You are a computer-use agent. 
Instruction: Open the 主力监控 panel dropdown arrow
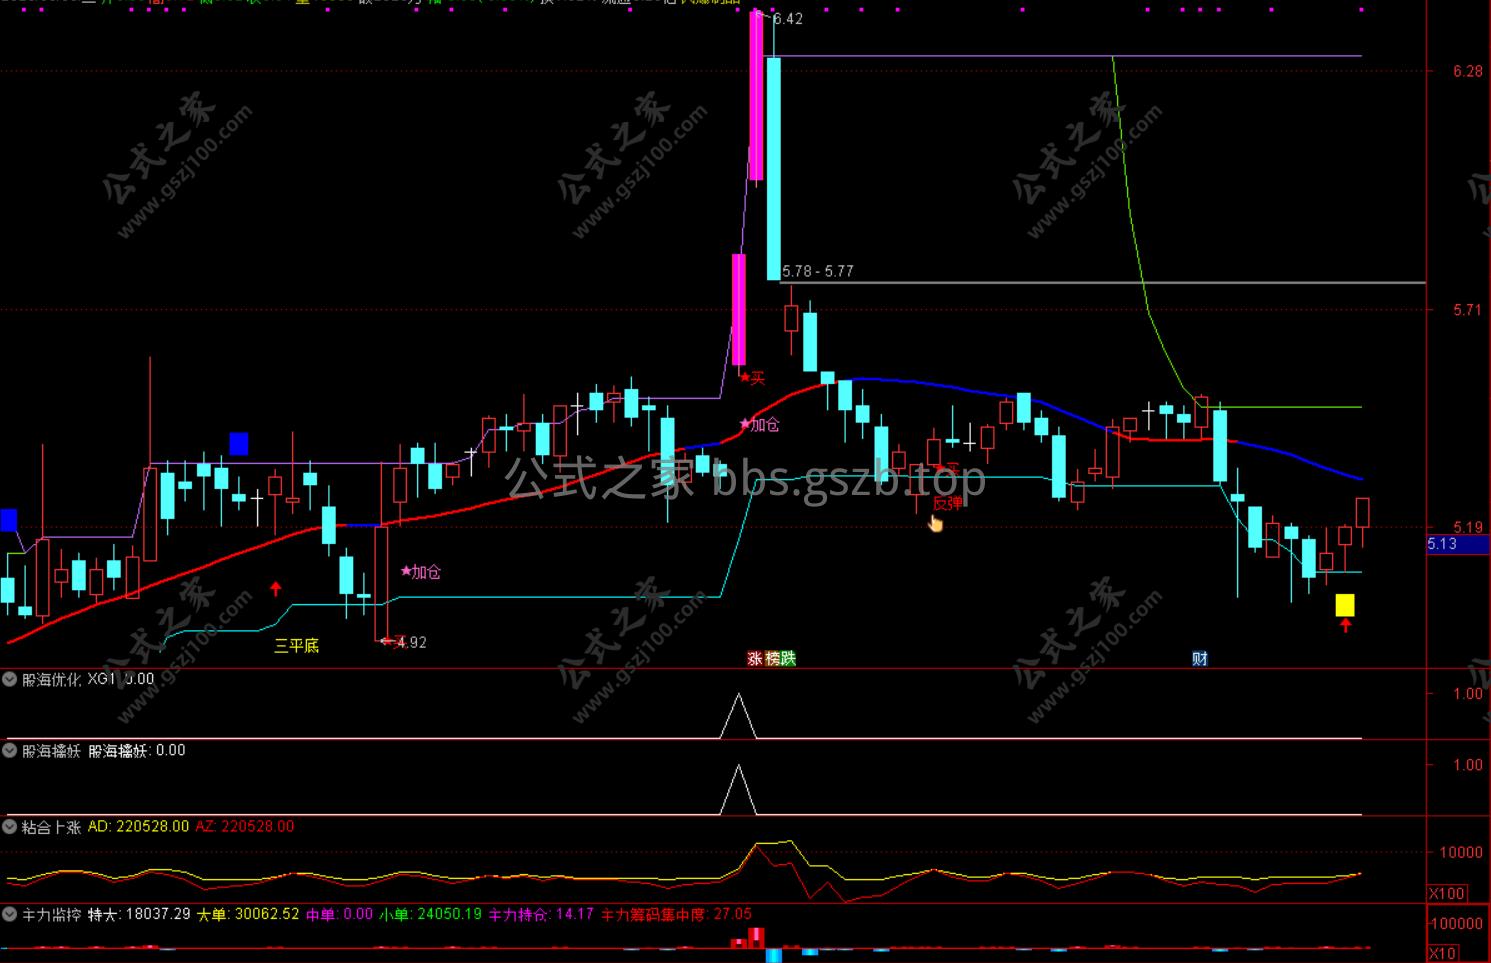tap(10, 914)
